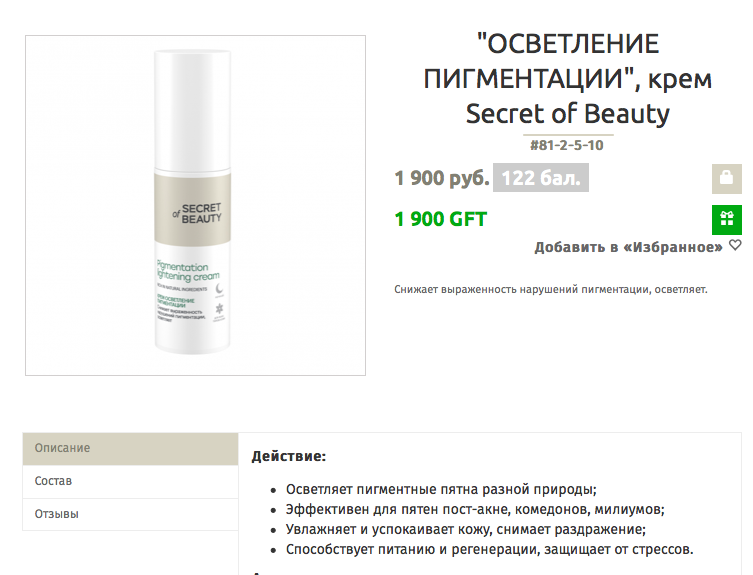Screen dimensions: 753x575
Task: Open the Описание tab
Action: [131, 448]
